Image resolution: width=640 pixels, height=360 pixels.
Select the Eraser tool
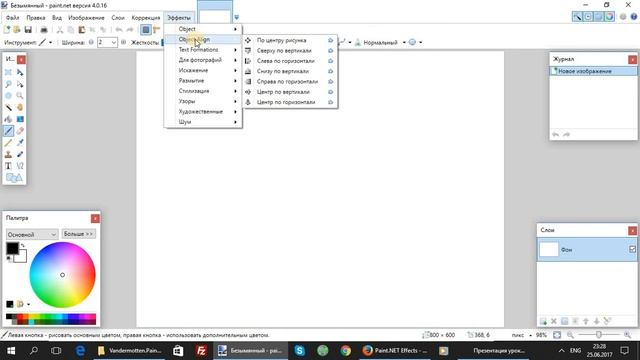click(x=20, y=131)
